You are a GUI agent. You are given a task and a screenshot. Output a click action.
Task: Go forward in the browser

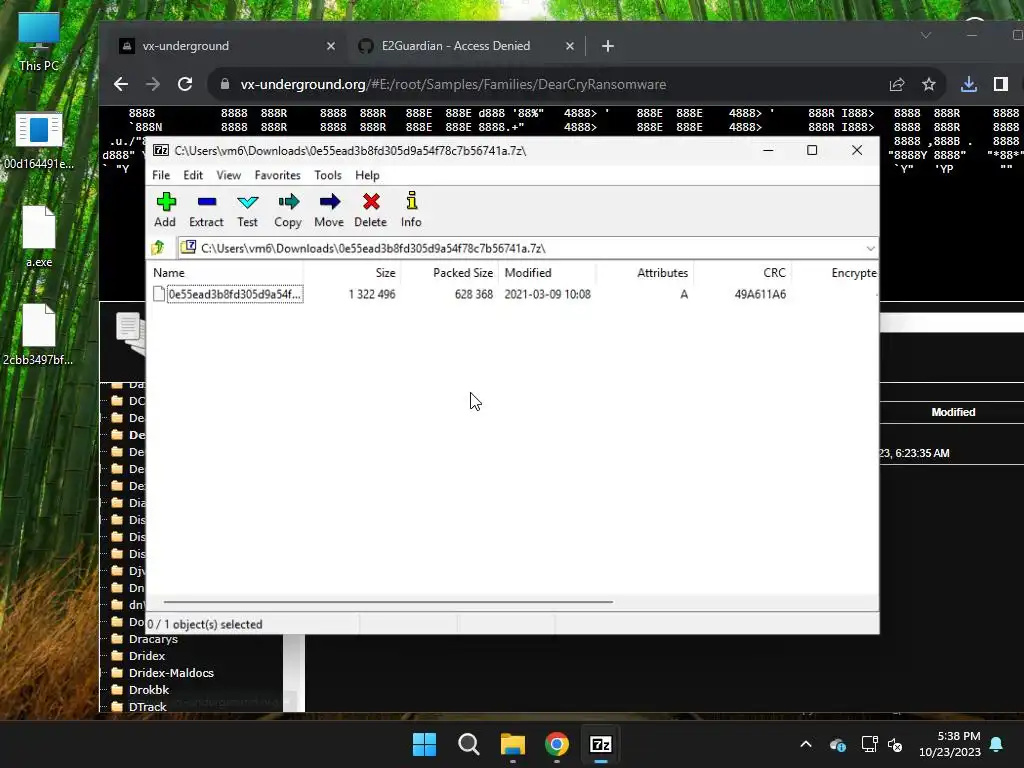point(153,84)
